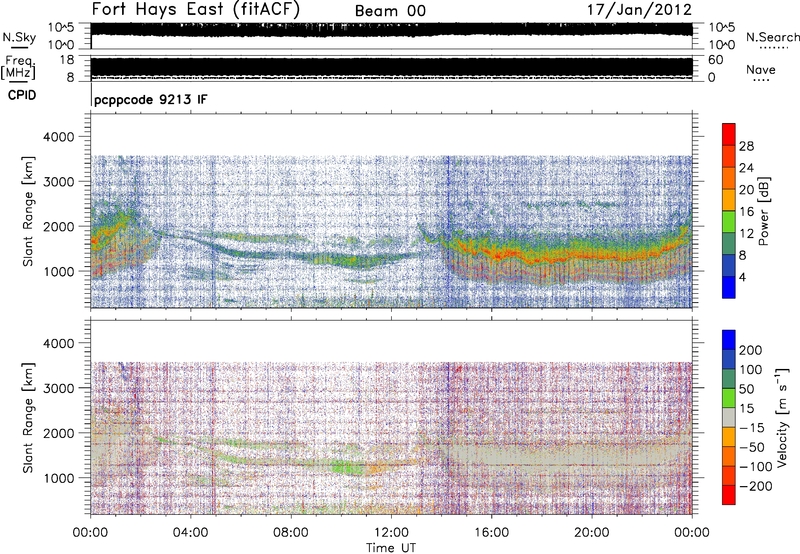Click the noise level black band plot
Screen dimensions: 800x554
tap(391, 30)
